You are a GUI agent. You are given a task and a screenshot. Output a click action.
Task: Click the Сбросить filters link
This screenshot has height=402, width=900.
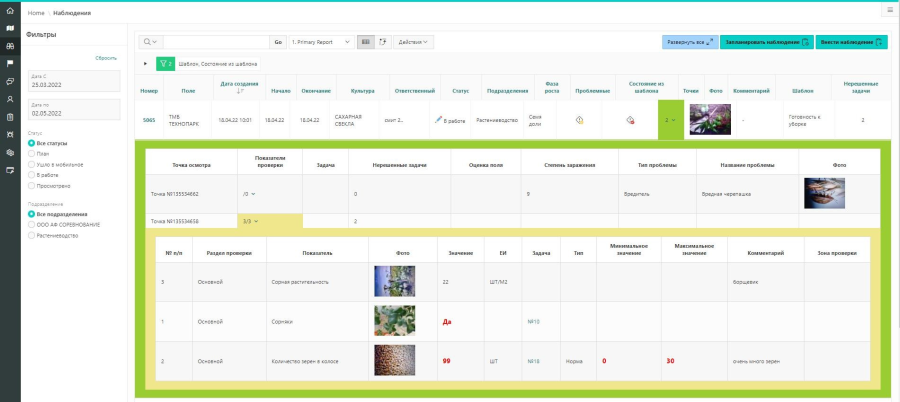[106, 58]
